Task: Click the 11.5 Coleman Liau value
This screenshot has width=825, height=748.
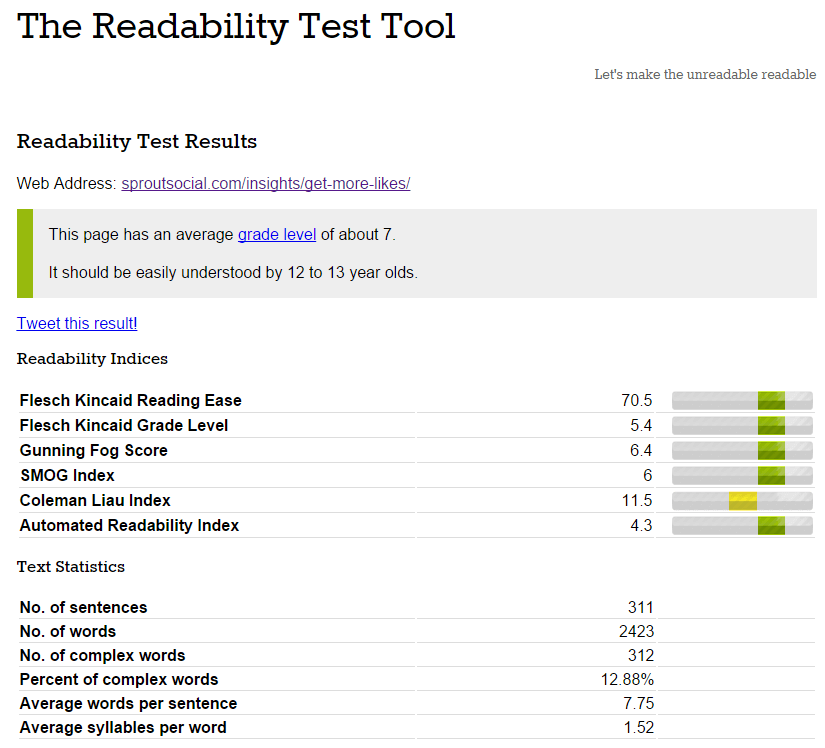Action: tap(637, 500)
